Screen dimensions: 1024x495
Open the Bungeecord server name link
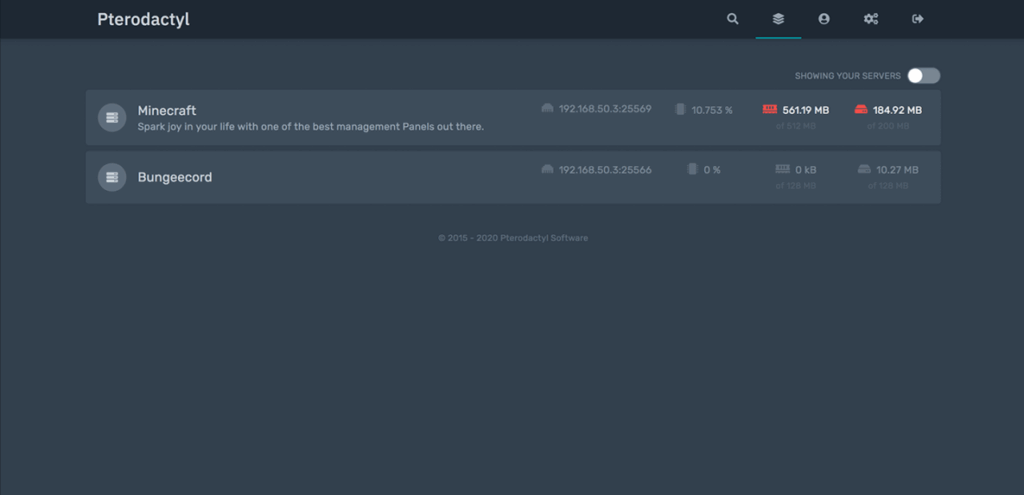coord(175,177)
